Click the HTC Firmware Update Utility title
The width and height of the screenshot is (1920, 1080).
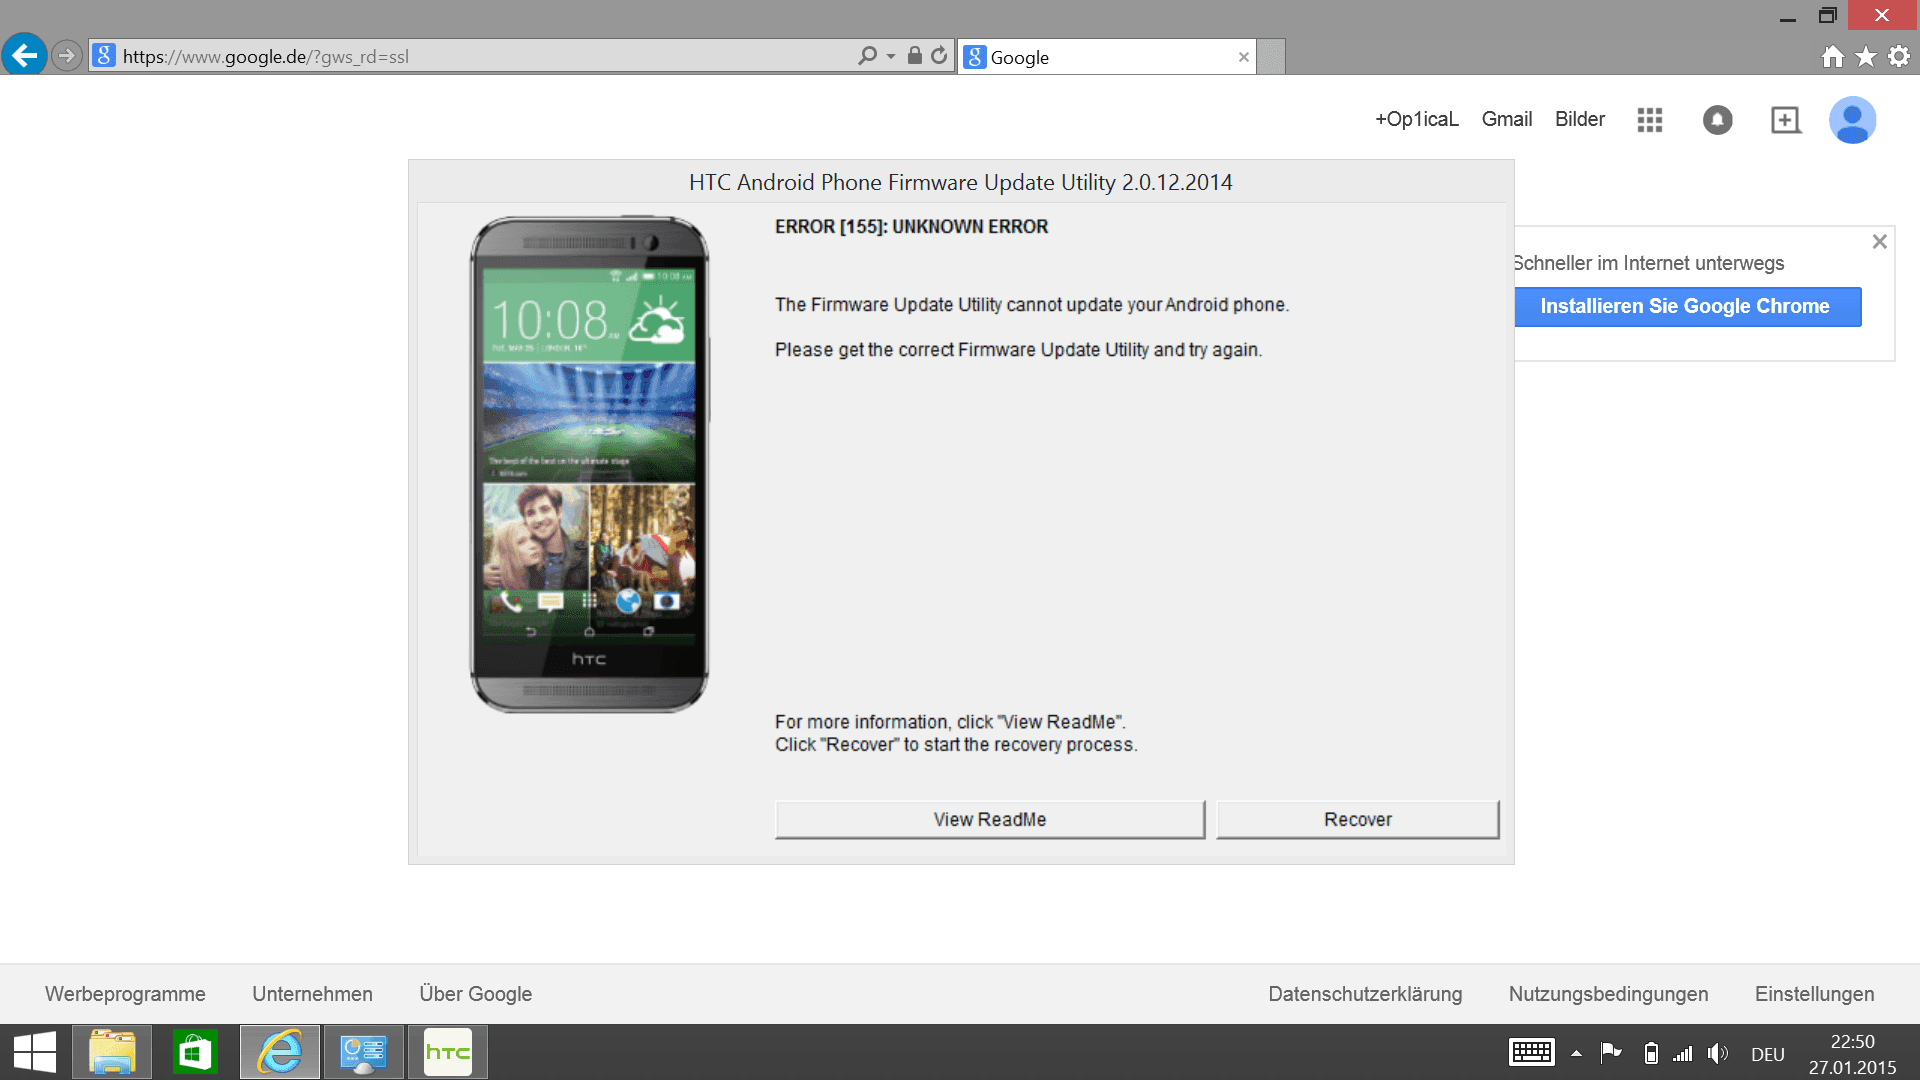[x=960, y=182]
